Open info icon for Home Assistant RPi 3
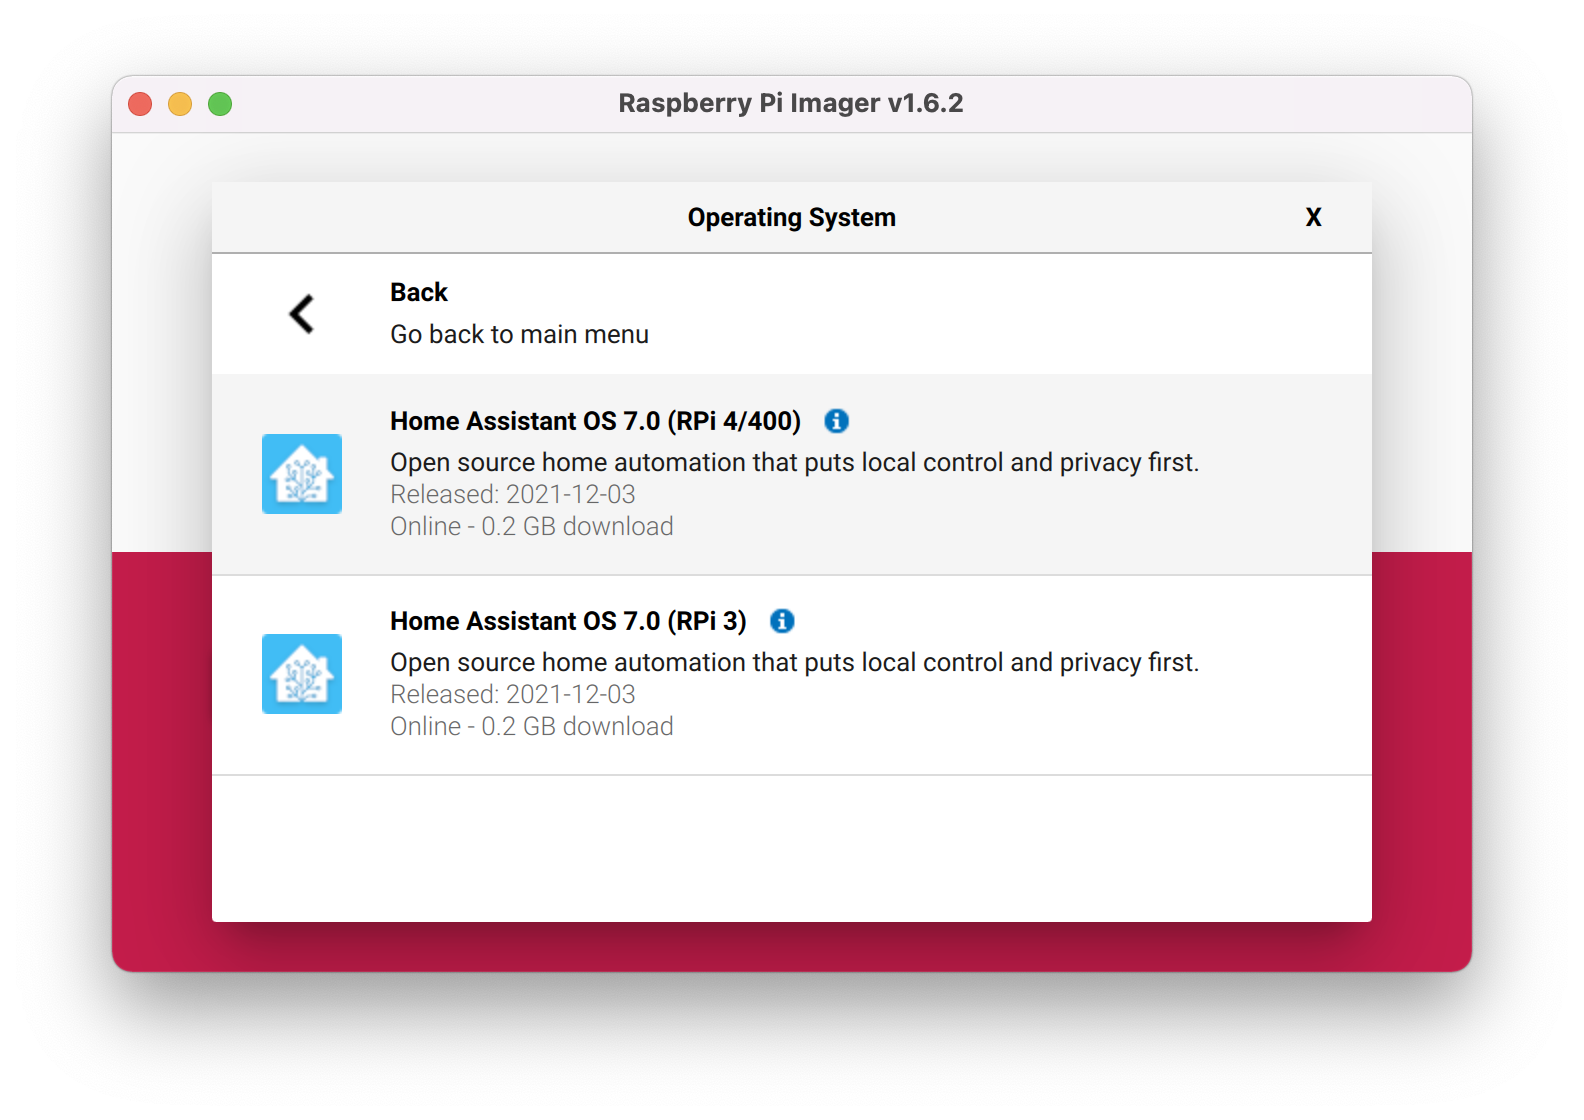 click(x=782, y=621)
